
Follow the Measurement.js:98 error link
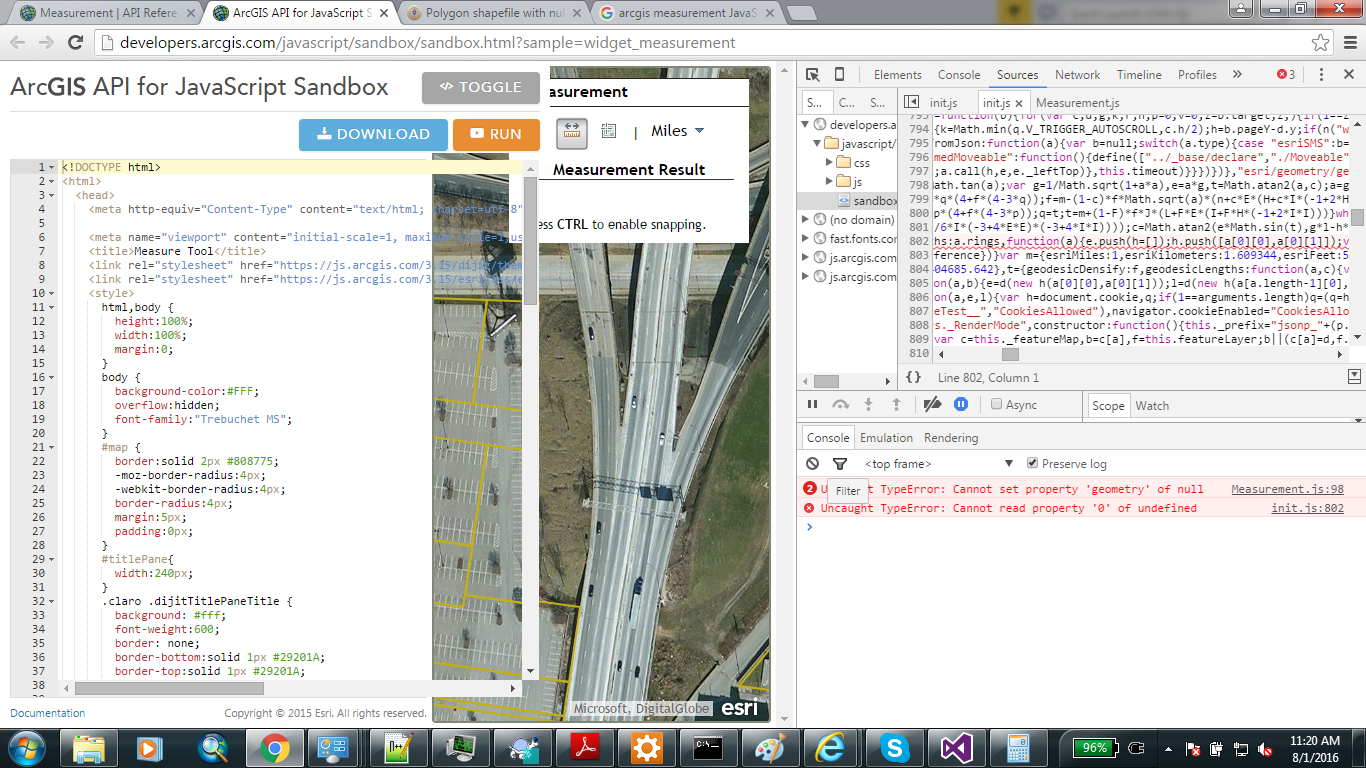pos(1287,489)
